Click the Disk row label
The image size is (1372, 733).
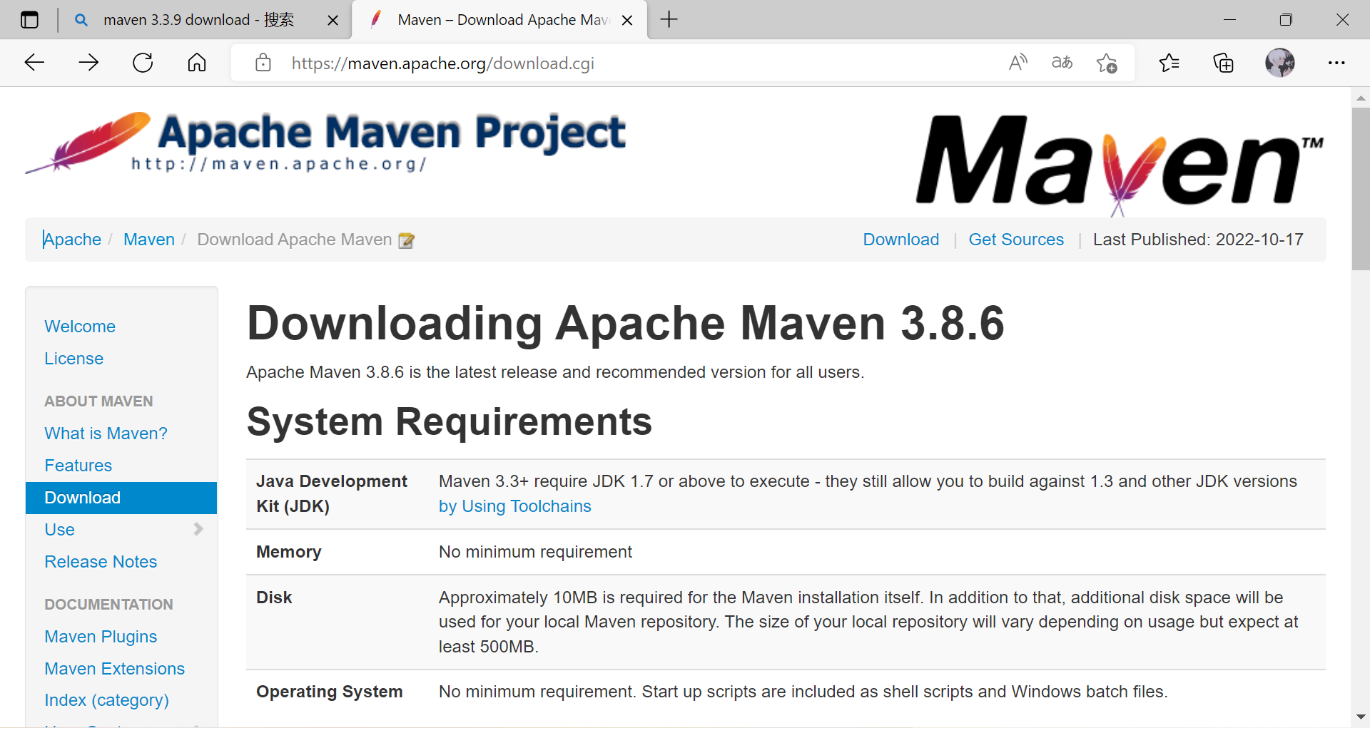[x=274, y=597]
